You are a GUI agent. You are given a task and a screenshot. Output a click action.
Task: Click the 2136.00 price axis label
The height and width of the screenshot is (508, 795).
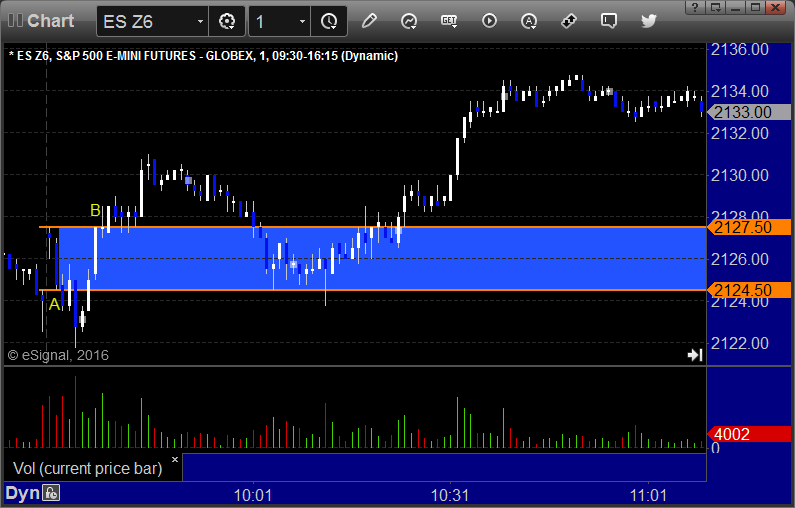point(740,49)
